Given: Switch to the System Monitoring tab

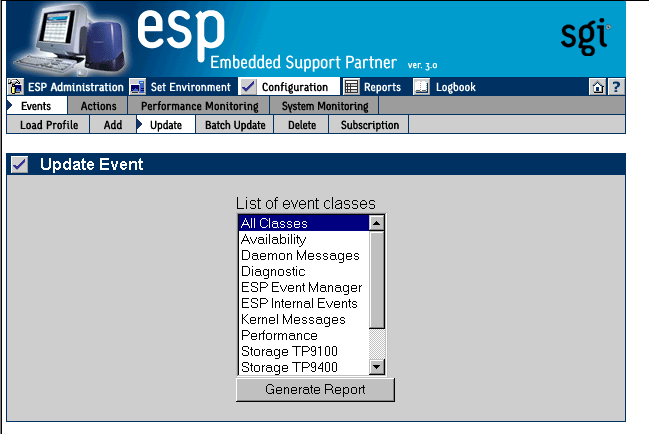Looking at the screenshot, I should [325, 106].
